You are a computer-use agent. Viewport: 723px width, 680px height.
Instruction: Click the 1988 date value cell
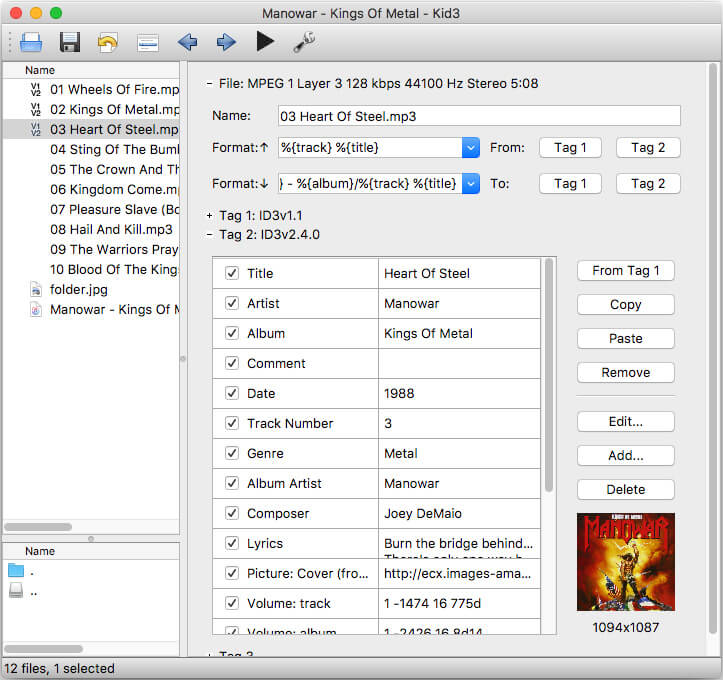[x=459, y=393]
